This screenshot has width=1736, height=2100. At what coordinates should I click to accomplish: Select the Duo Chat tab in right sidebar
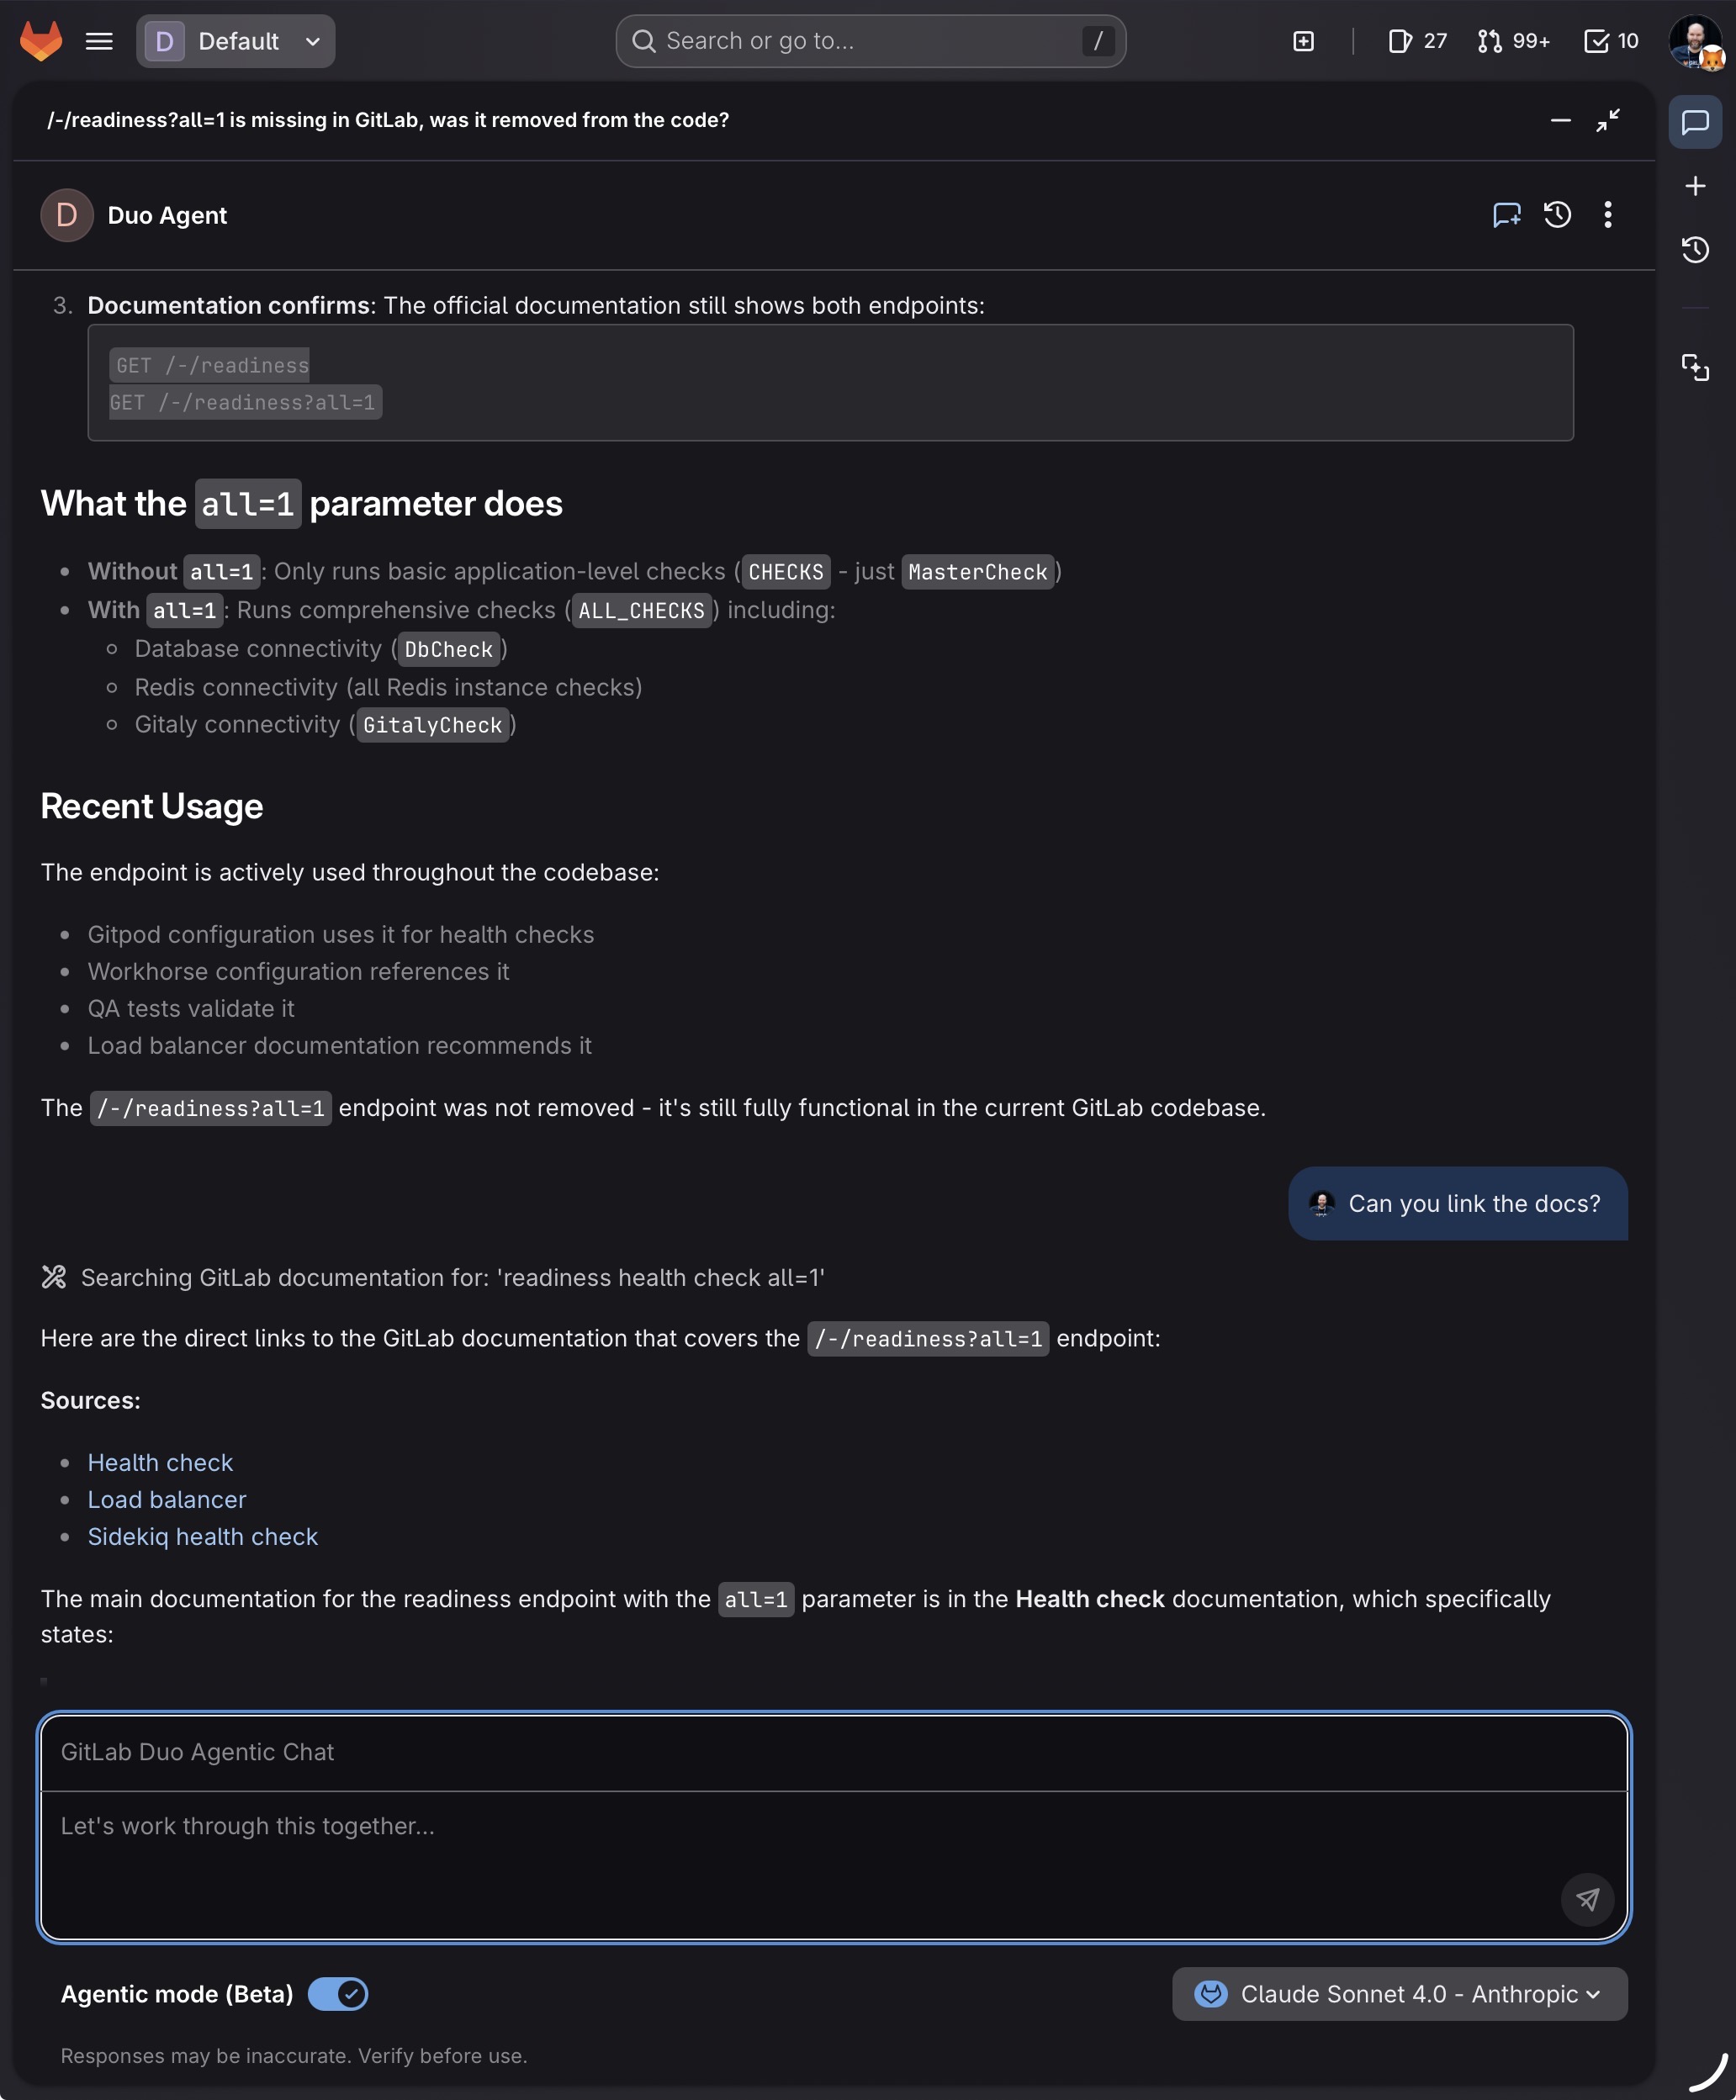click(1695, 122)
